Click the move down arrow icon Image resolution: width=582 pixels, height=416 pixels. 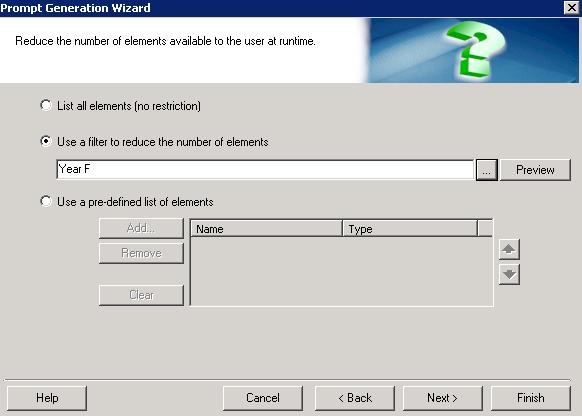509,275
